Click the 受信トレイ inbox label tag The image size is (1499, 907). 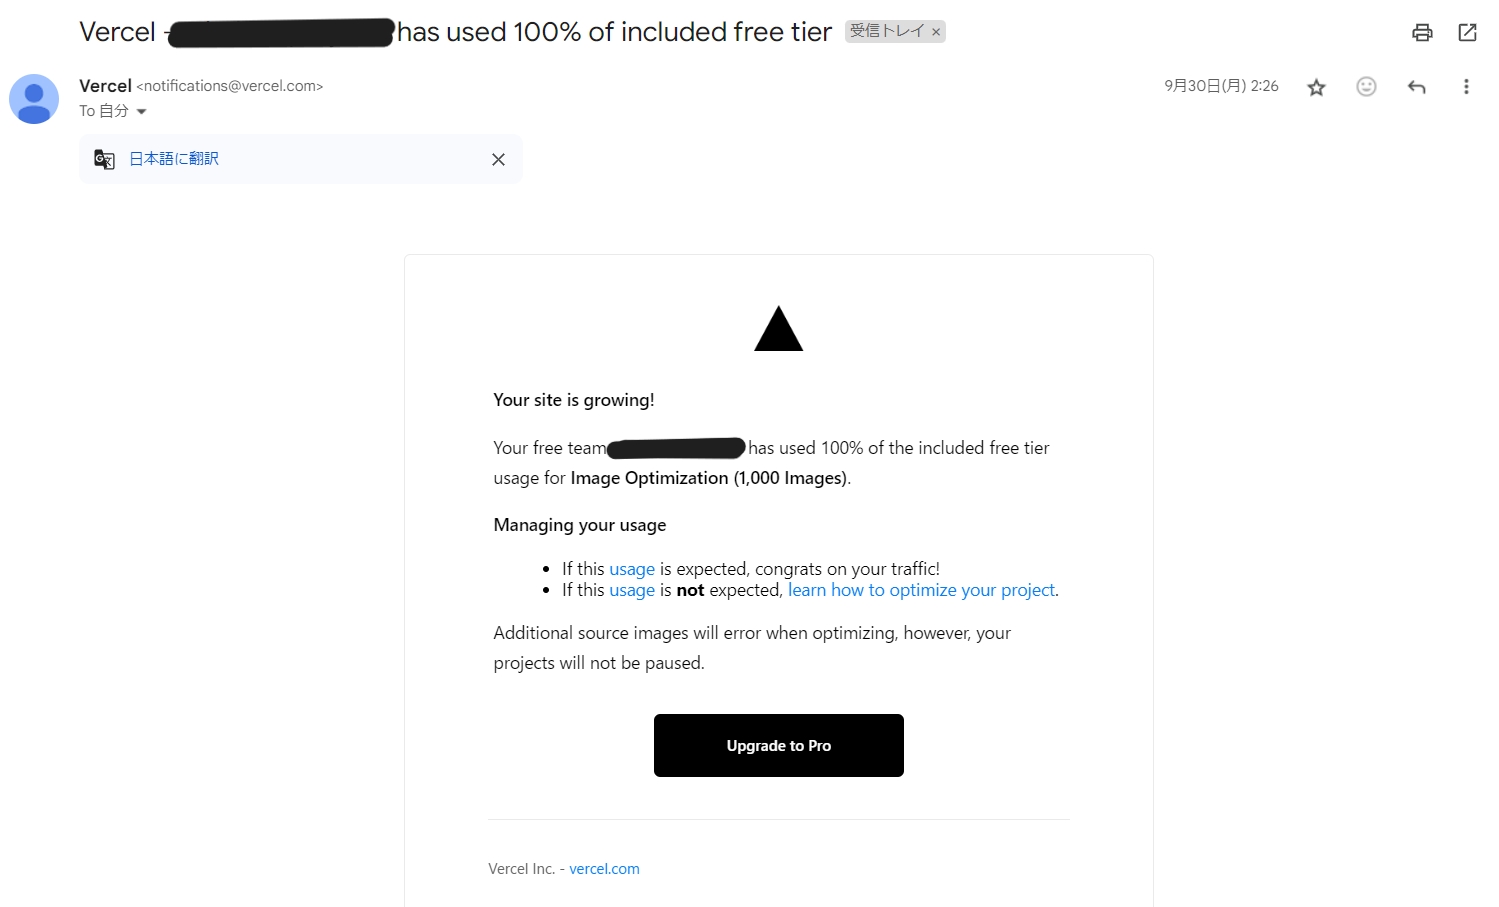[x=886, y=32]
